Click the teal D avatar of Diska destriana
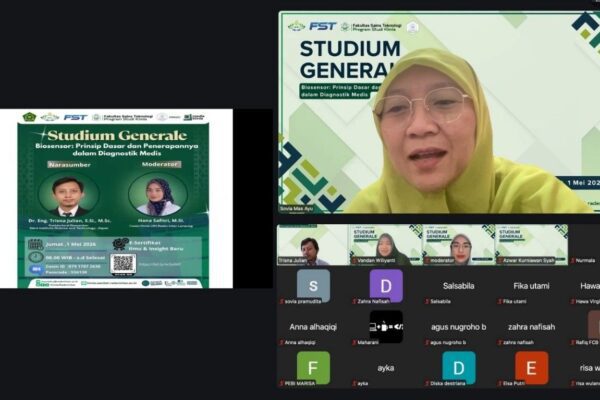The width and height of the screenshot is (600, 400). 459,367
